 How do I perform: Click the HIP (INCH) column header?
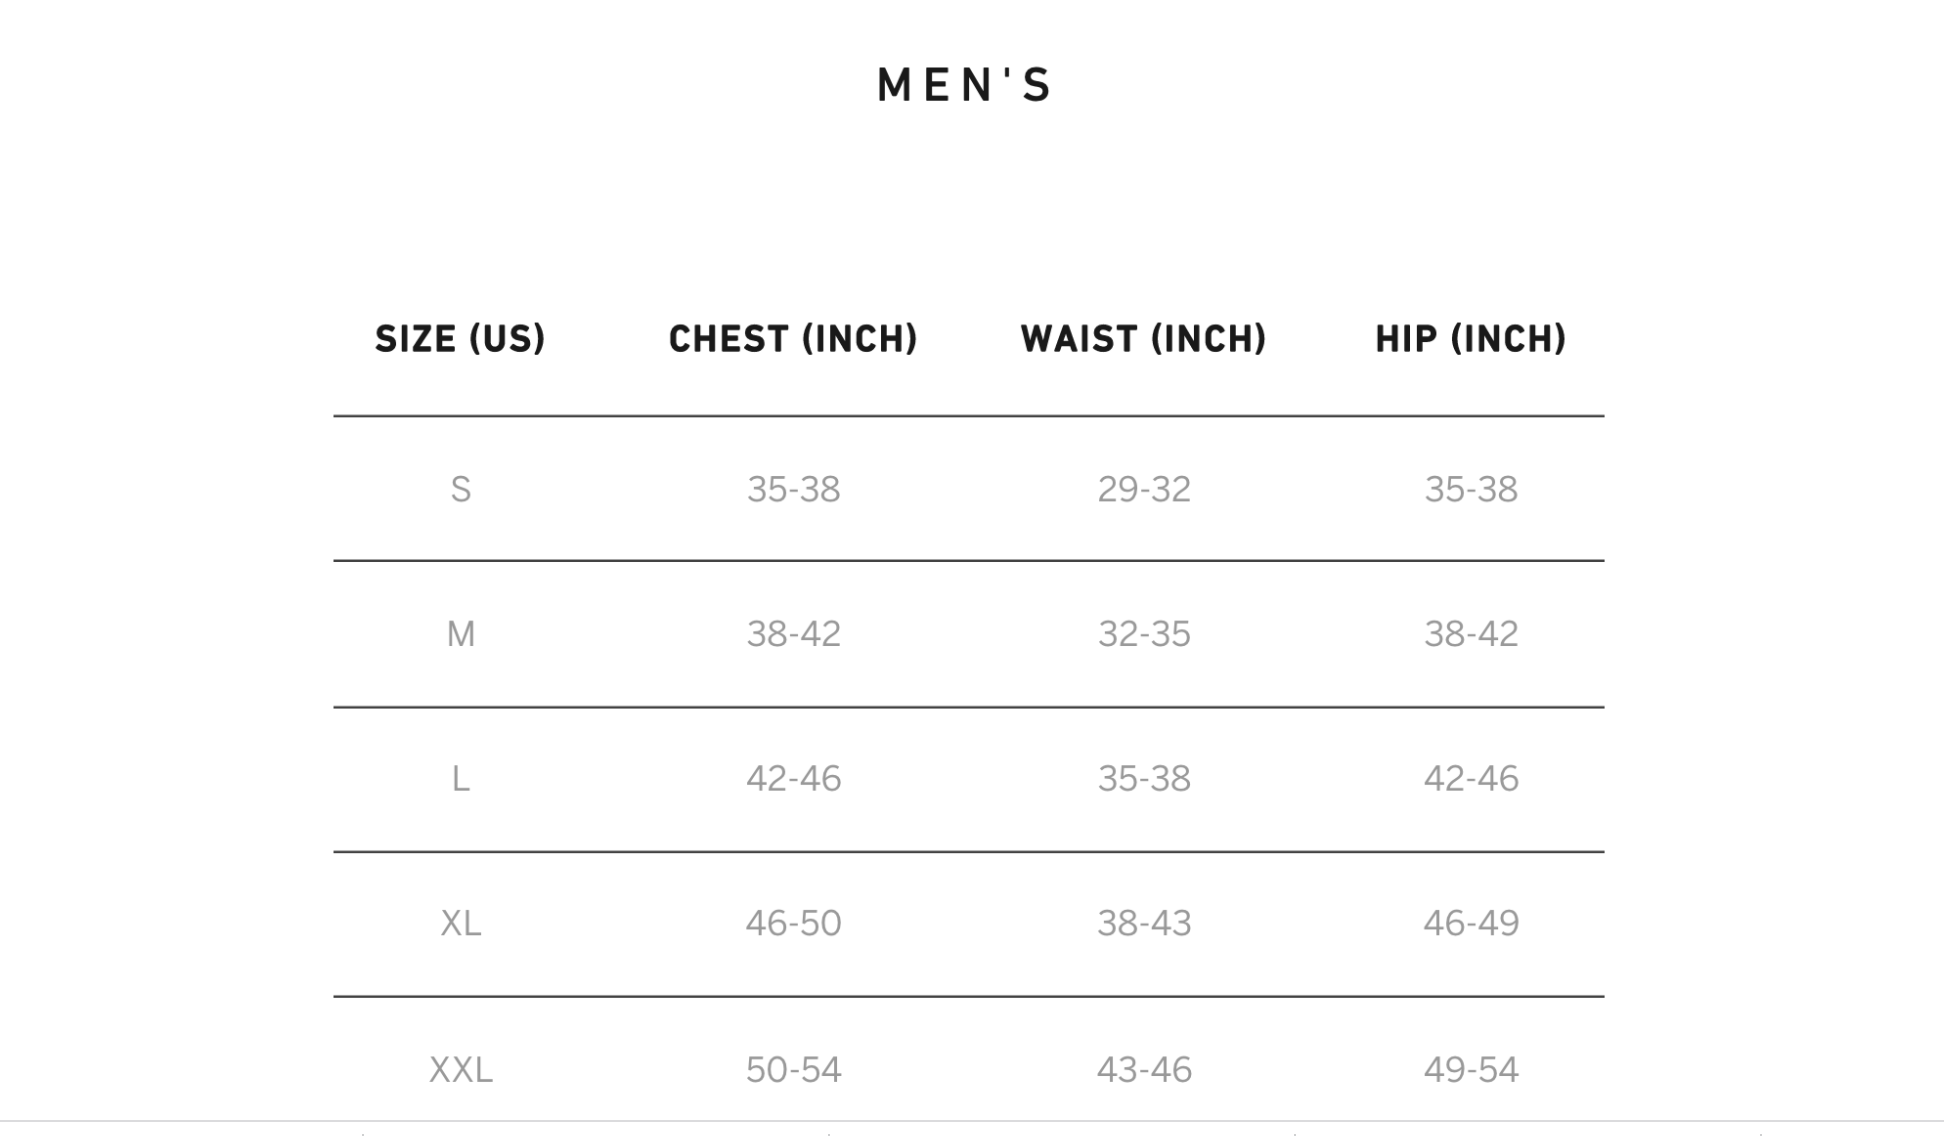[1470, 339]
